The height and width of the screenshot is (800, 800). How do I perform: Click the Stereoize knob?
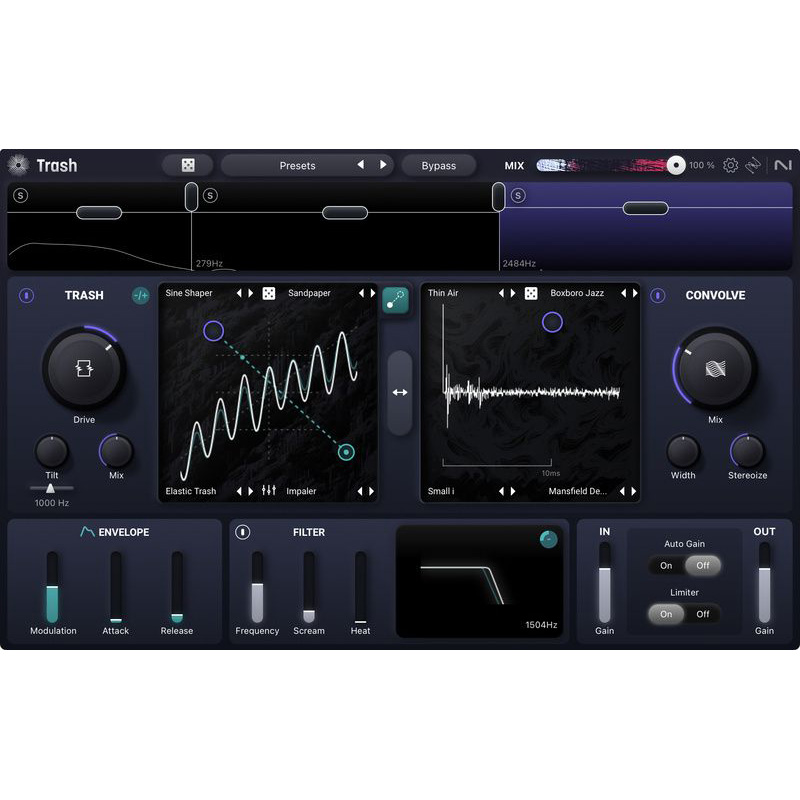[x=747, y=452]
